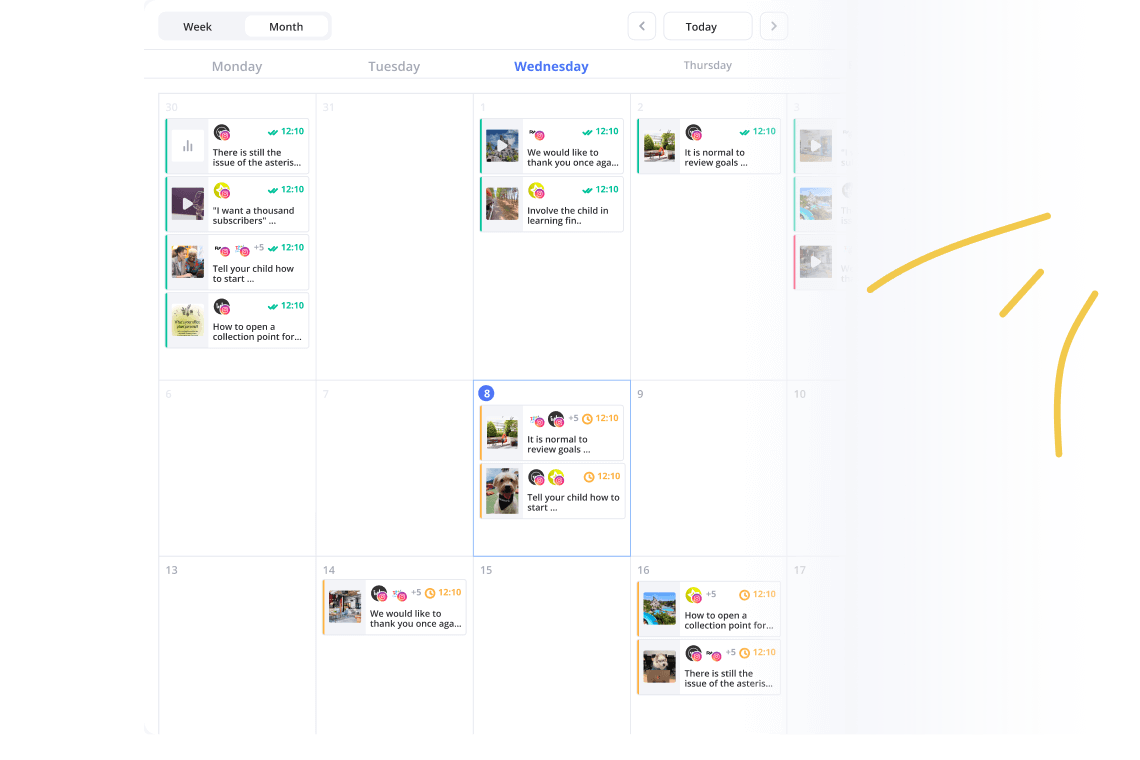Click the left chevron to view previous month
The width and height of the screenshot is (1140, 760).
click(641, 26)
